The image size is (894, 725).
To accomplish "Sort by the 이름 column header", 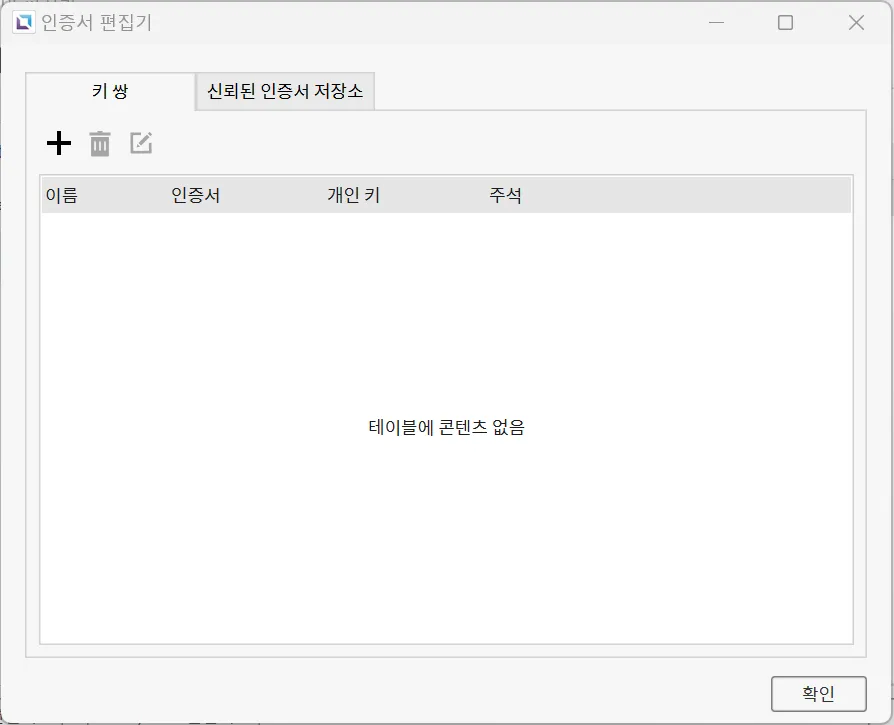I will [62, 196].
